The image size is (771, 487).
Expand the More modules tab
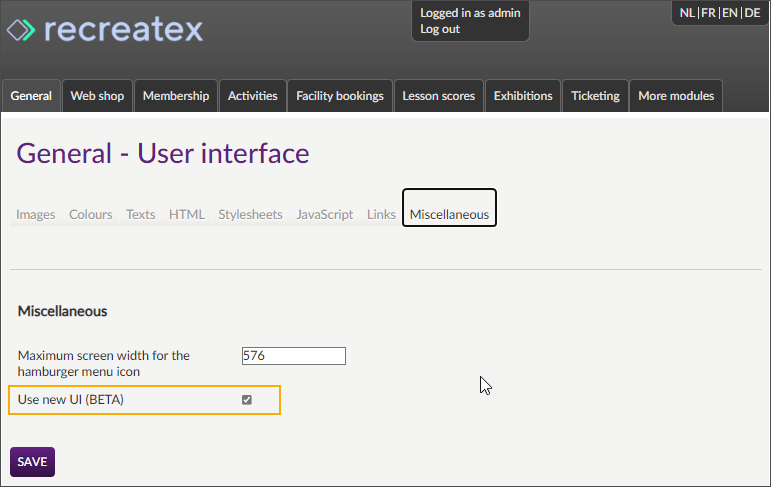pos(676,96)
